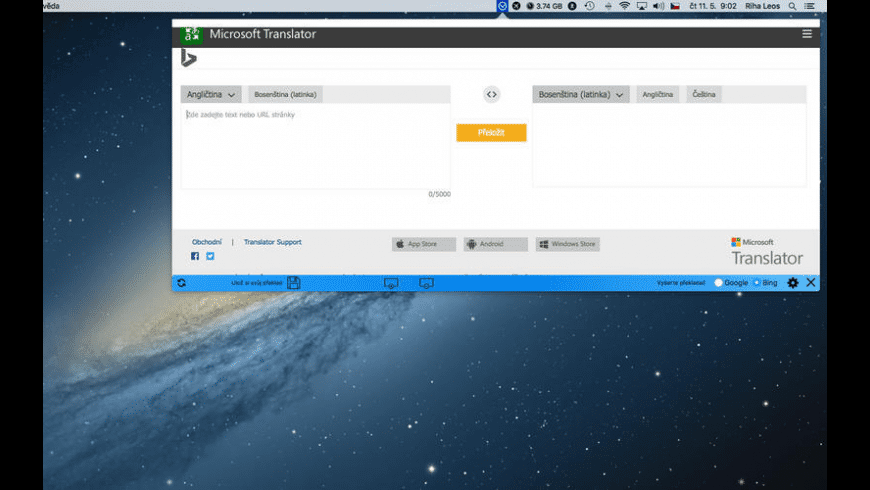Open Time Machine menu bar icon
This screenshot has width=870, height=490.
(590, 6)
